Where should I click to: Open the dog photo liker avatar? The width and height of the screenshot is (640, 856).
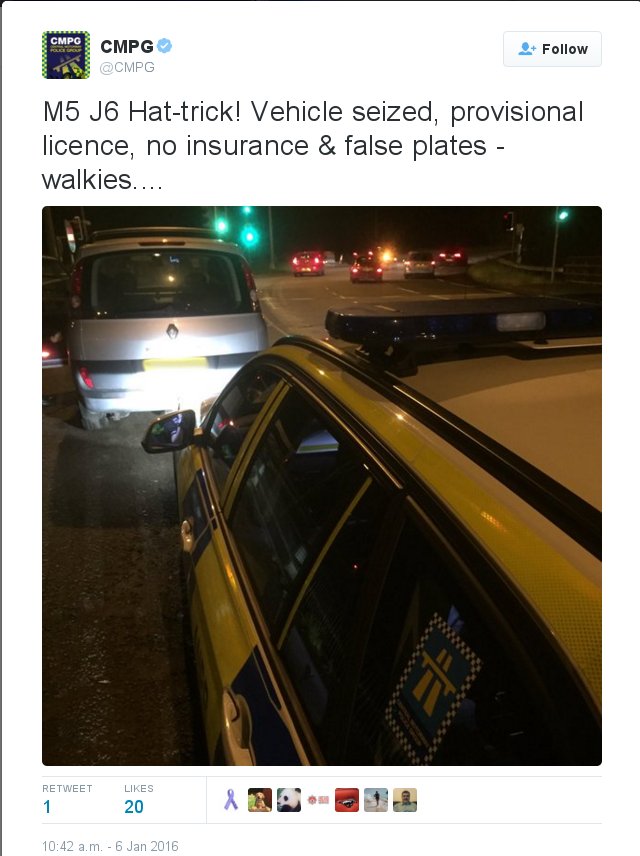tap(259, 800)
